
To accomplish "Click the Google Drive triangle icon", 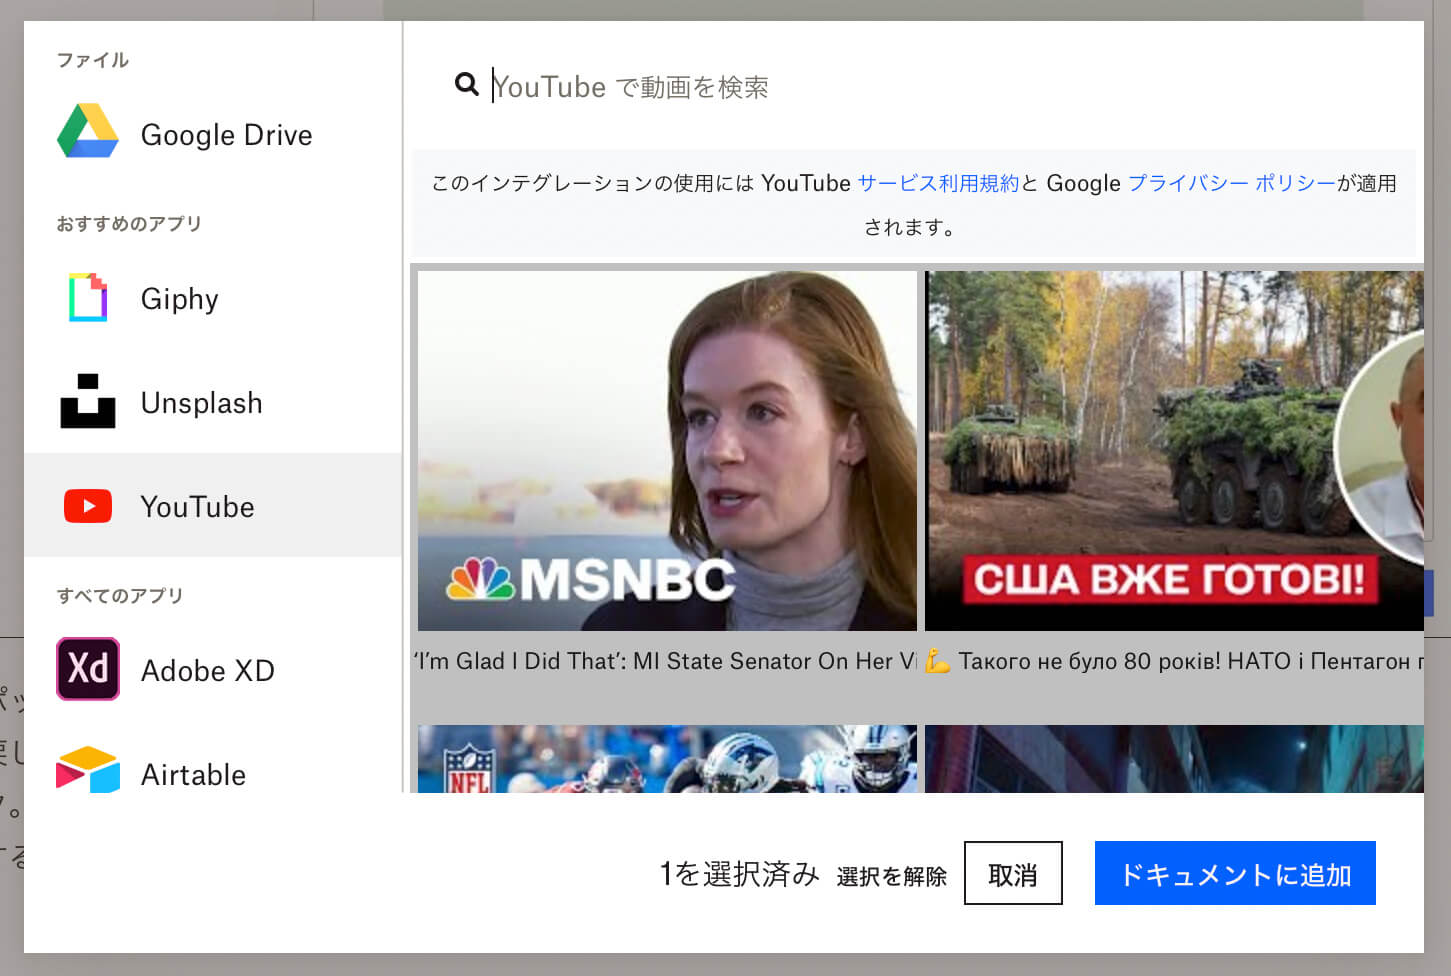I will click(88, 131).
